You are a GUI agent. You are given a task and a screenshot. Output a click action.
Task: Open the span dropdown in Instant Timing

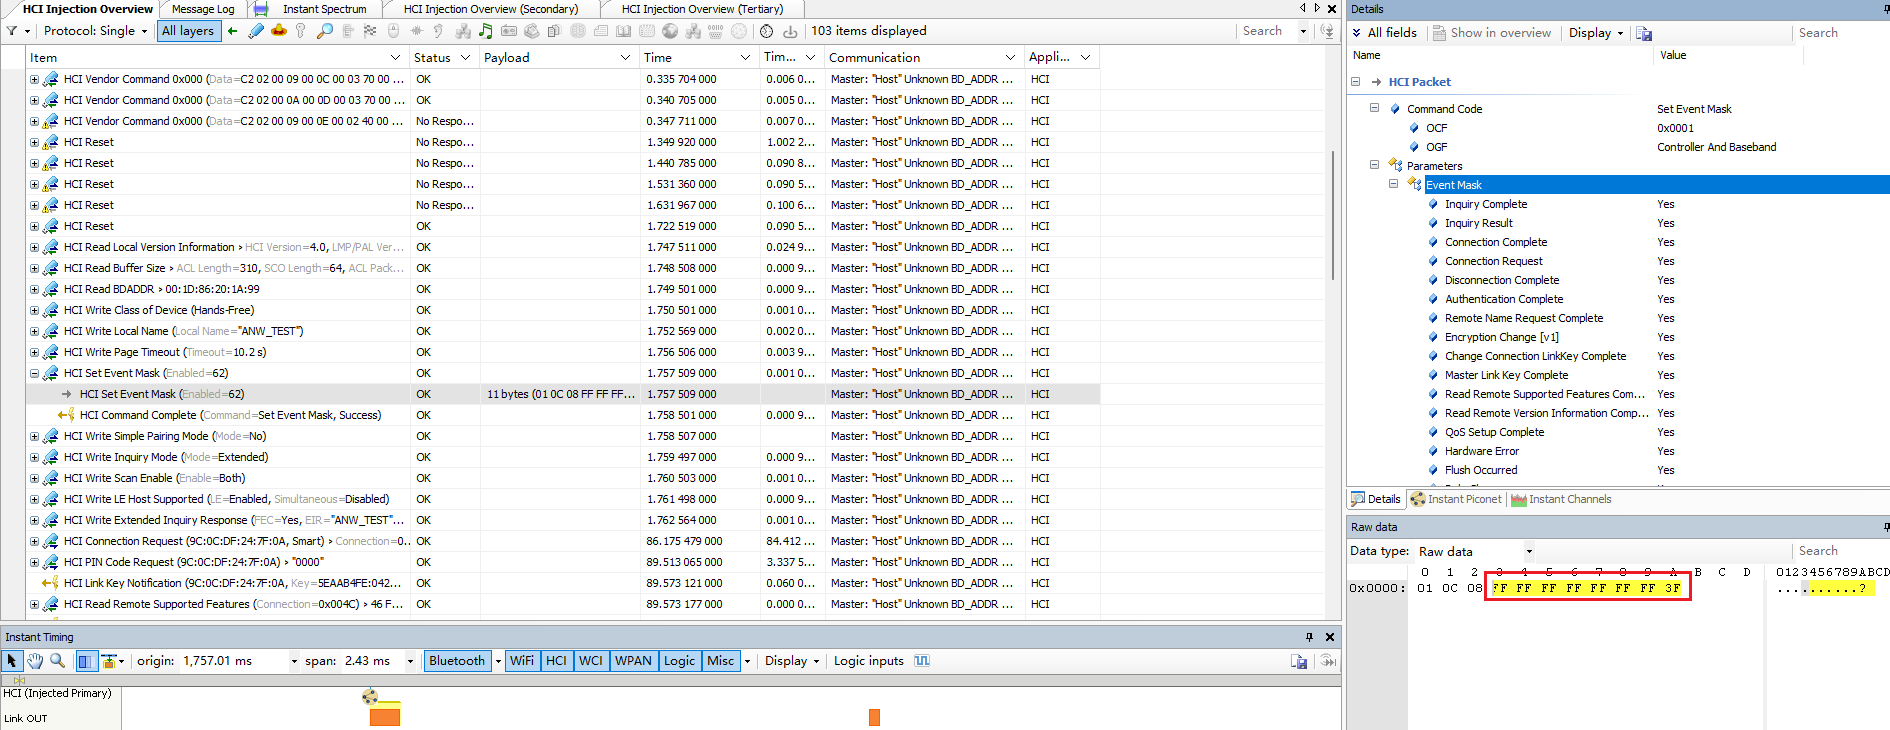point(410,661)
